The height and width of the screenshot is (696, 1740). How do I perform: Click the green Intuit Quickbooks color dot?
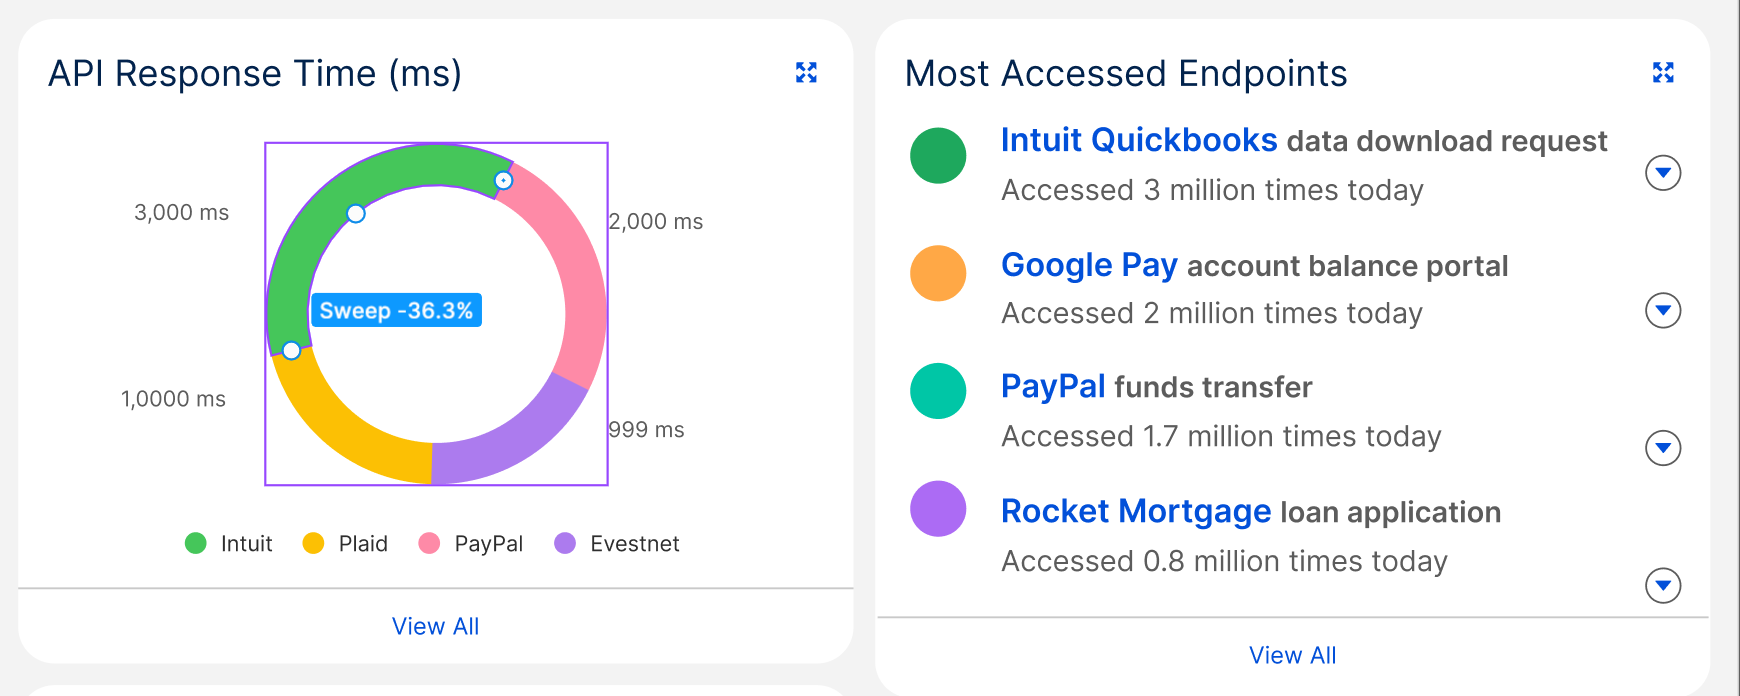938,155
